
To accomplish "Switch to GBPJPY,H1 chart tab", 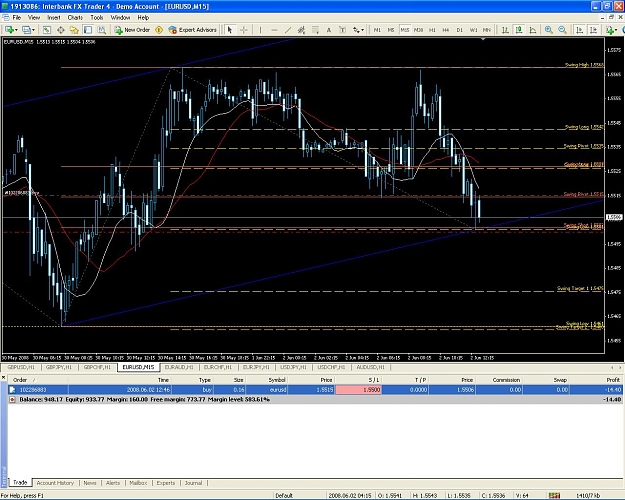I will point(59,367).
